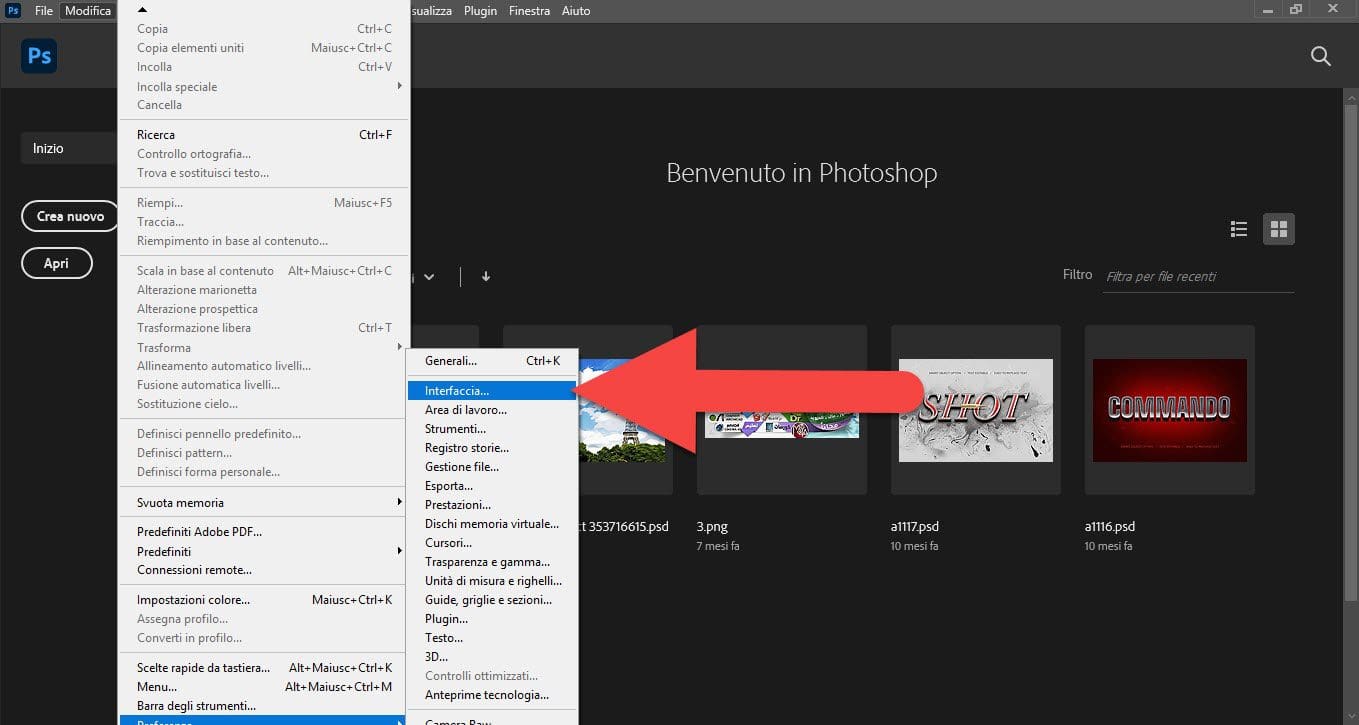The height and width of the screenshot is (725, 1359).
Task: Open the search magnifier icon
Action: [1320, 57]
